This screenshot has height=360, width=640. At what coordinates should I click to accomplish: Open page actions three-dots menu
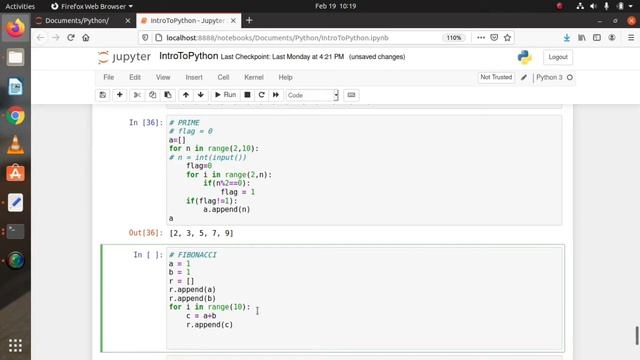click(x=481, y=38)
